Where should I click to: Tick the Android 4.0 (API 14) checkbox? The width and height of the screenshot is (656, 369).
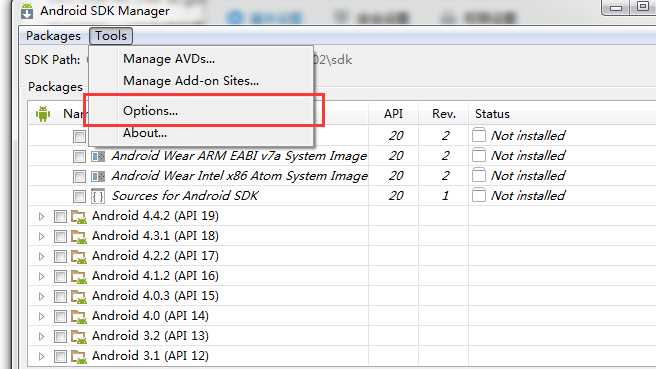click(60, 317)
